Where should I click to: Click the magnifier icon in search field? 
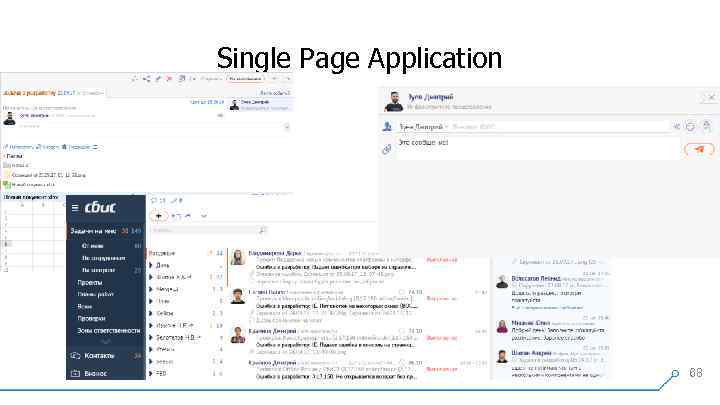262,230
